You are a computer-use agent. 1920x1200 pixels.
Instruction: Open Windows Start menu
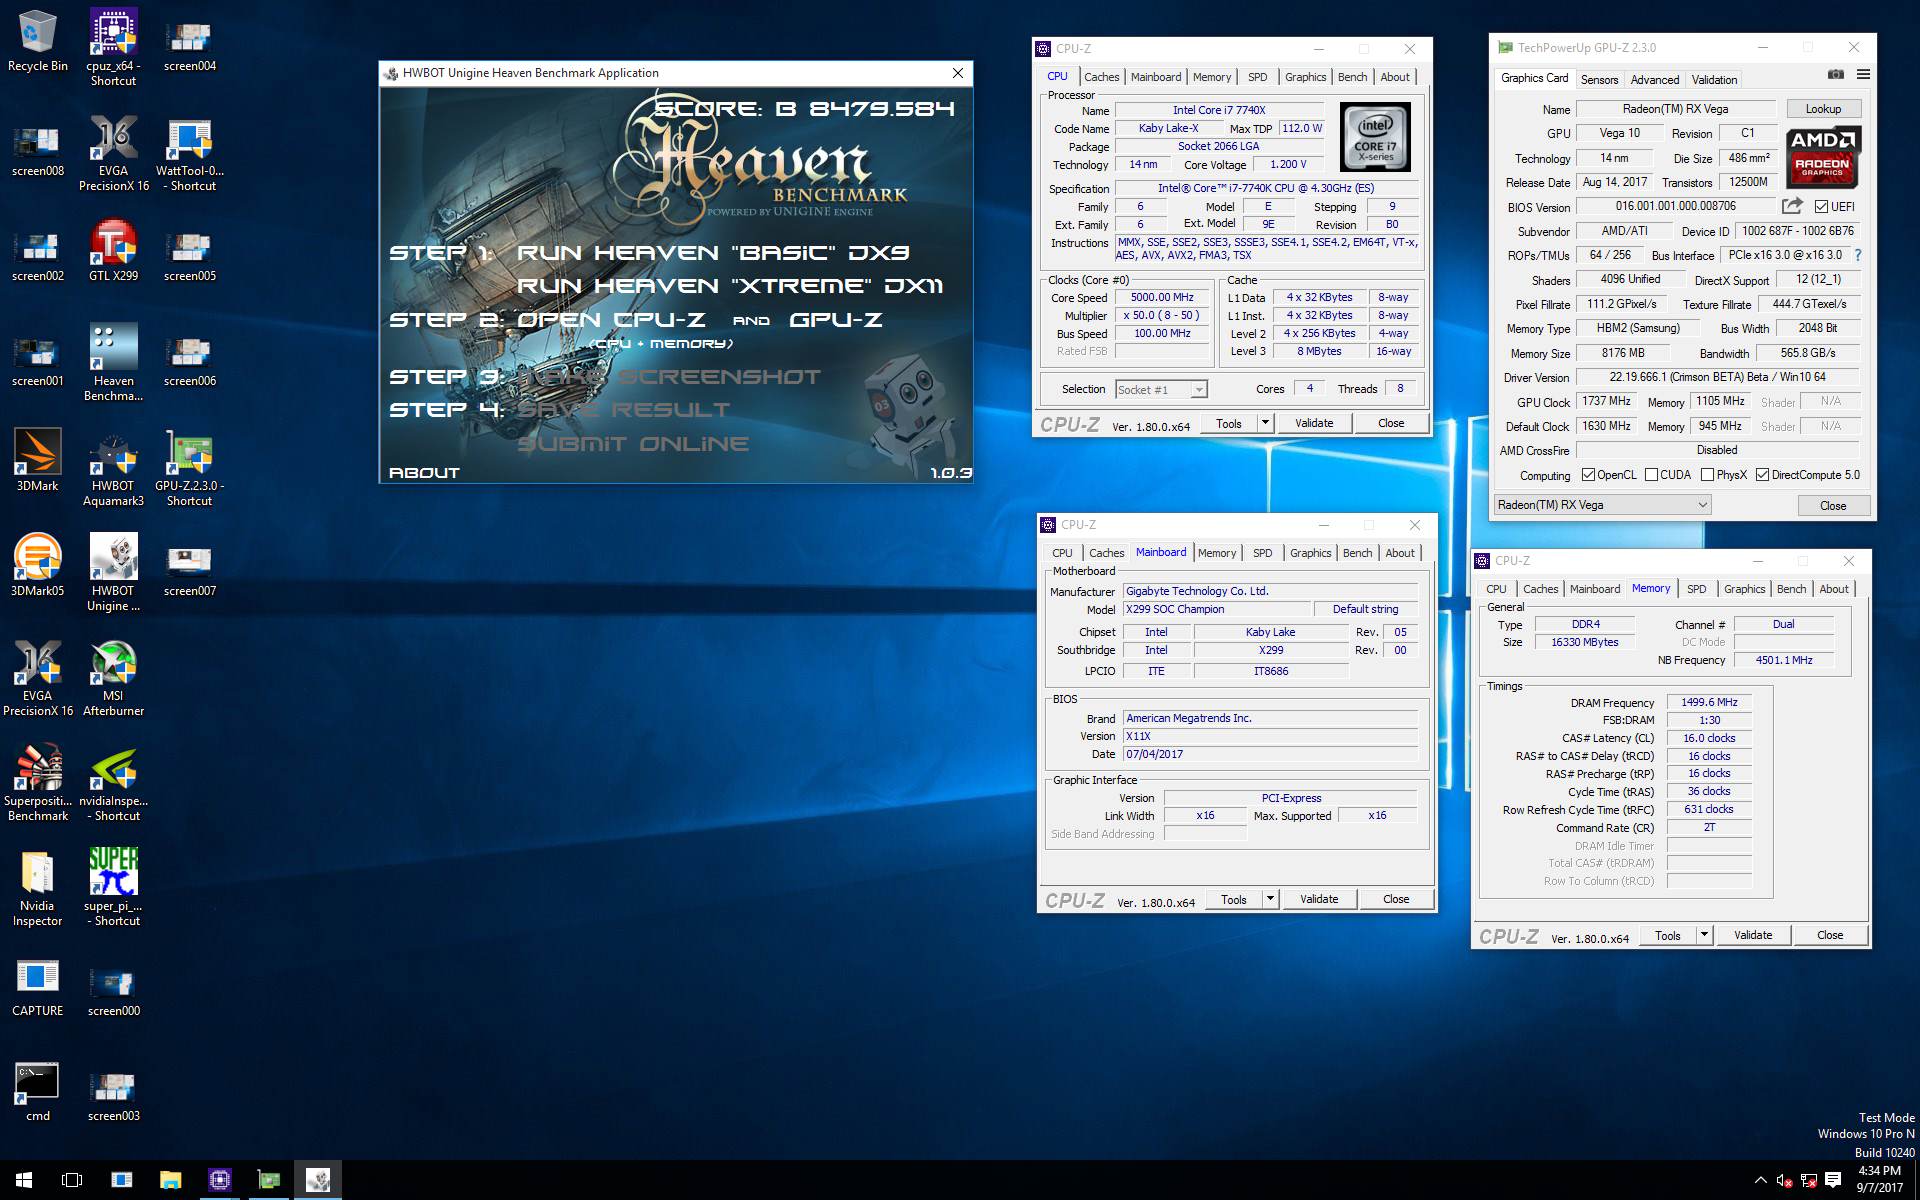24,1180
